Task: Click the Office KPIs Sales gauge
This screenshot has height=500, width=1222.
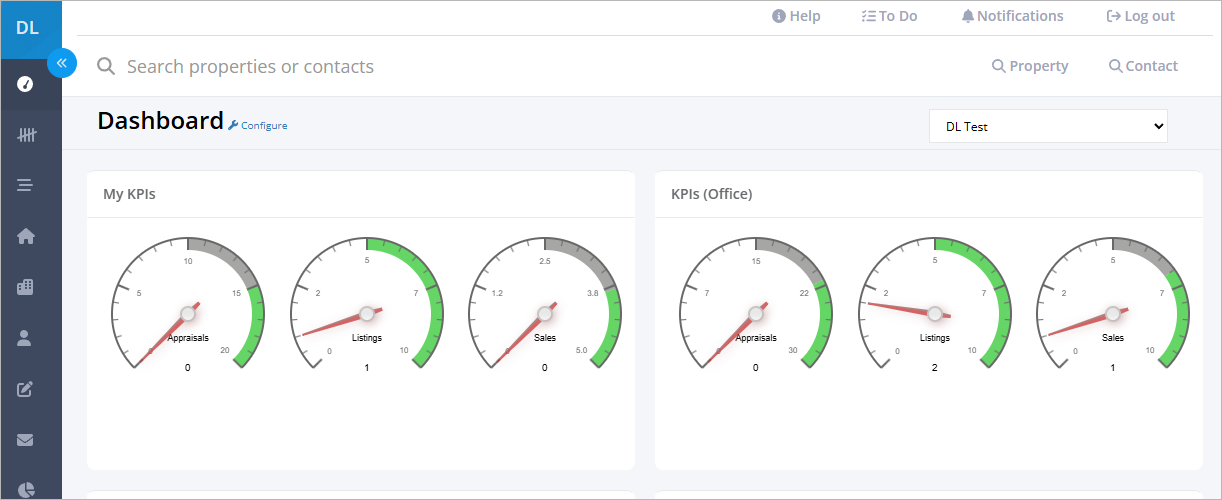Action: tap(1112, 305)
